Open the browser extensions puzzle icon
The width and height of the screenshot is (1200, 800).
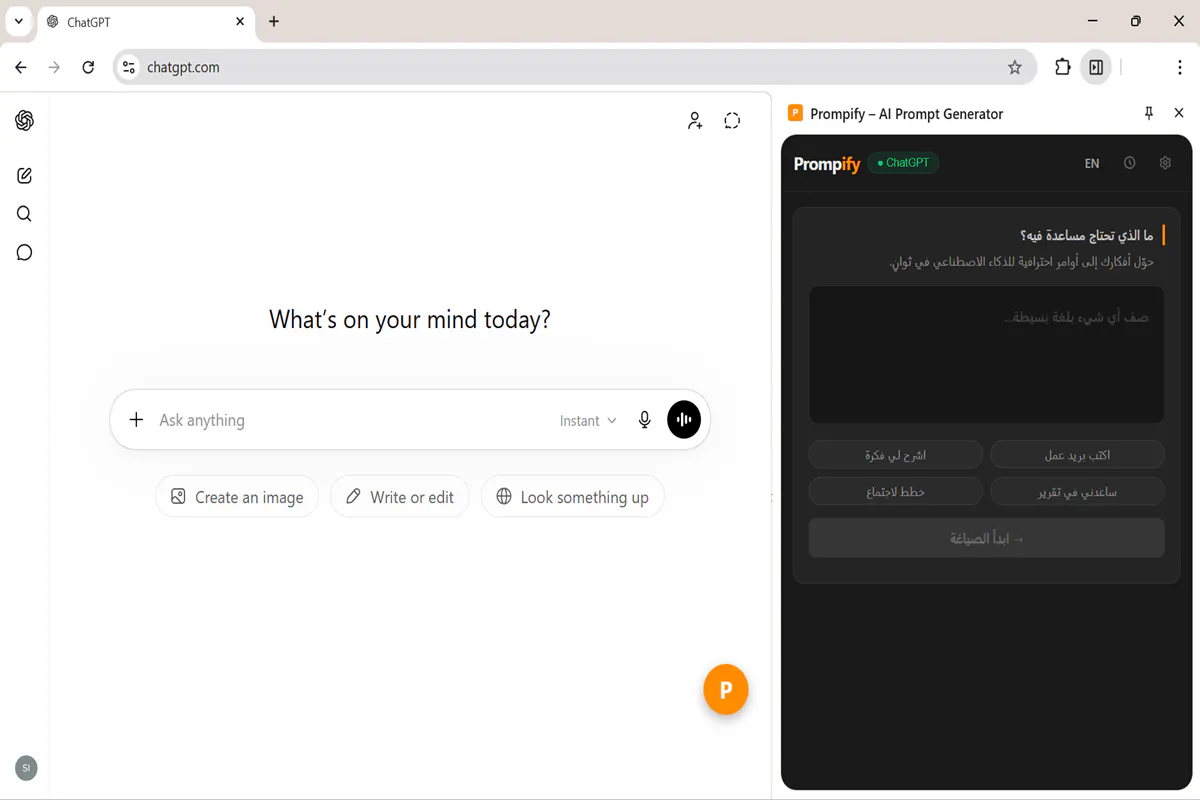(1062, 67)
